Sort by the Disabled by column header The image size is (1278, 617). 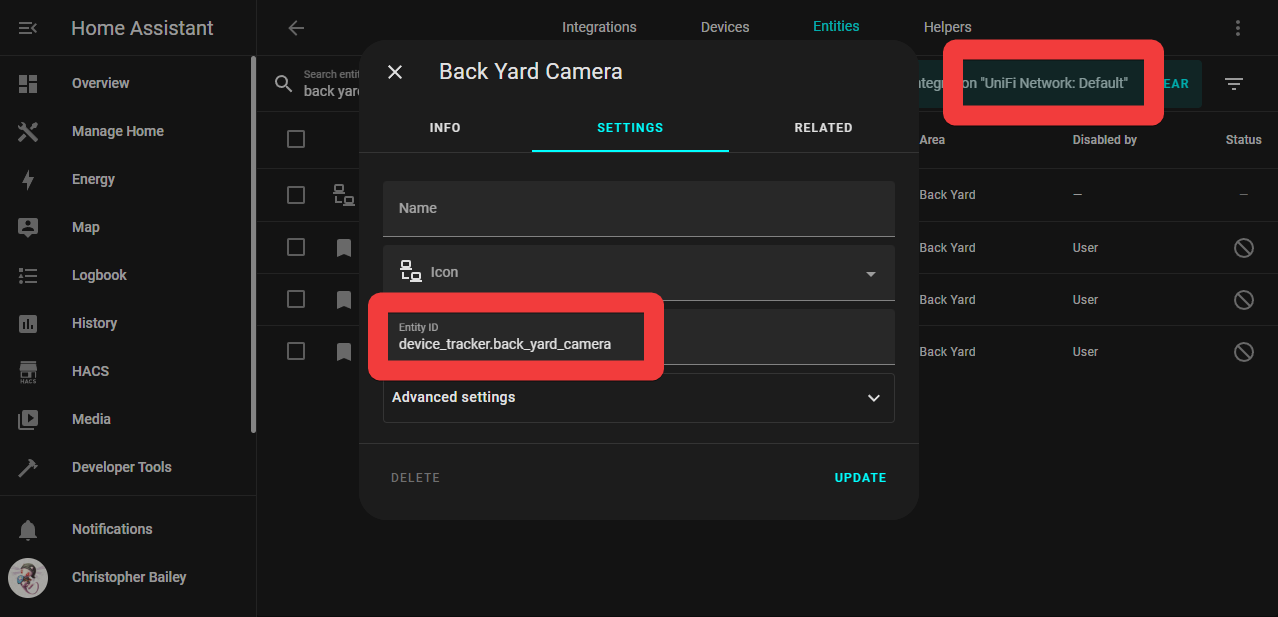click(1104, 140)
